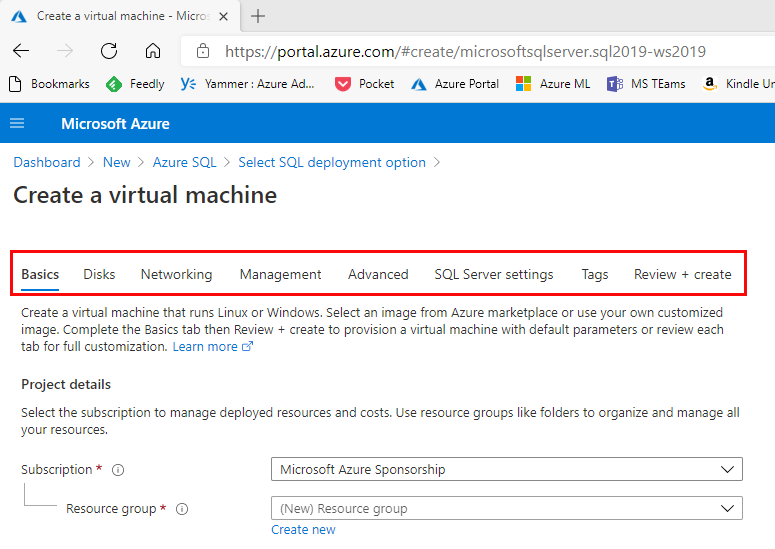Click the Learn more link

(x=205, y=347)
